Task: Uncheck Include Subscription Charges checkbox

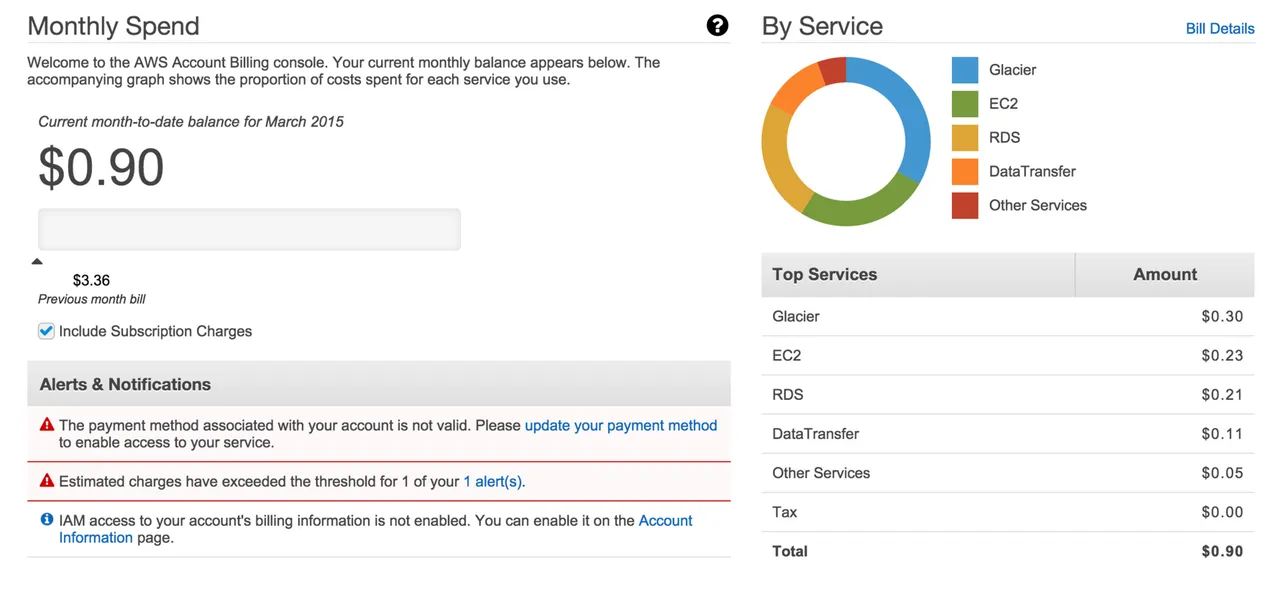Action: 46,331
